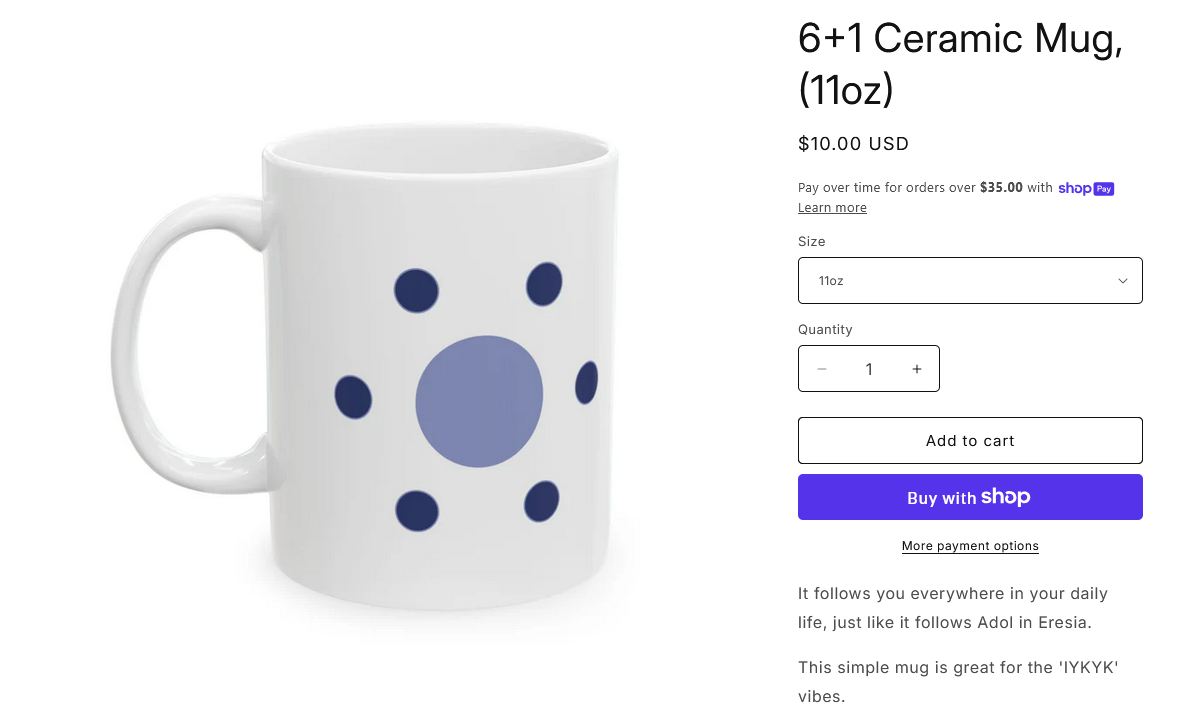Viewport: 1201px width, 723px height.
Task: Open the More payment options link
Action: pyautogui.click(x=969, y=546)
